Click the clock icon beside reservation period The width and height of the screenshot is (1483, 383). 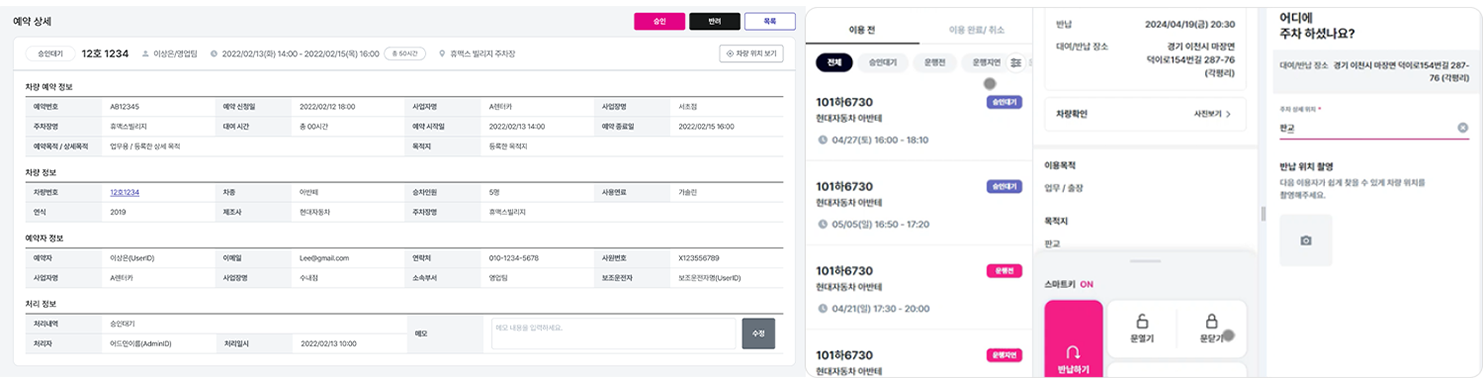(214, 54)
